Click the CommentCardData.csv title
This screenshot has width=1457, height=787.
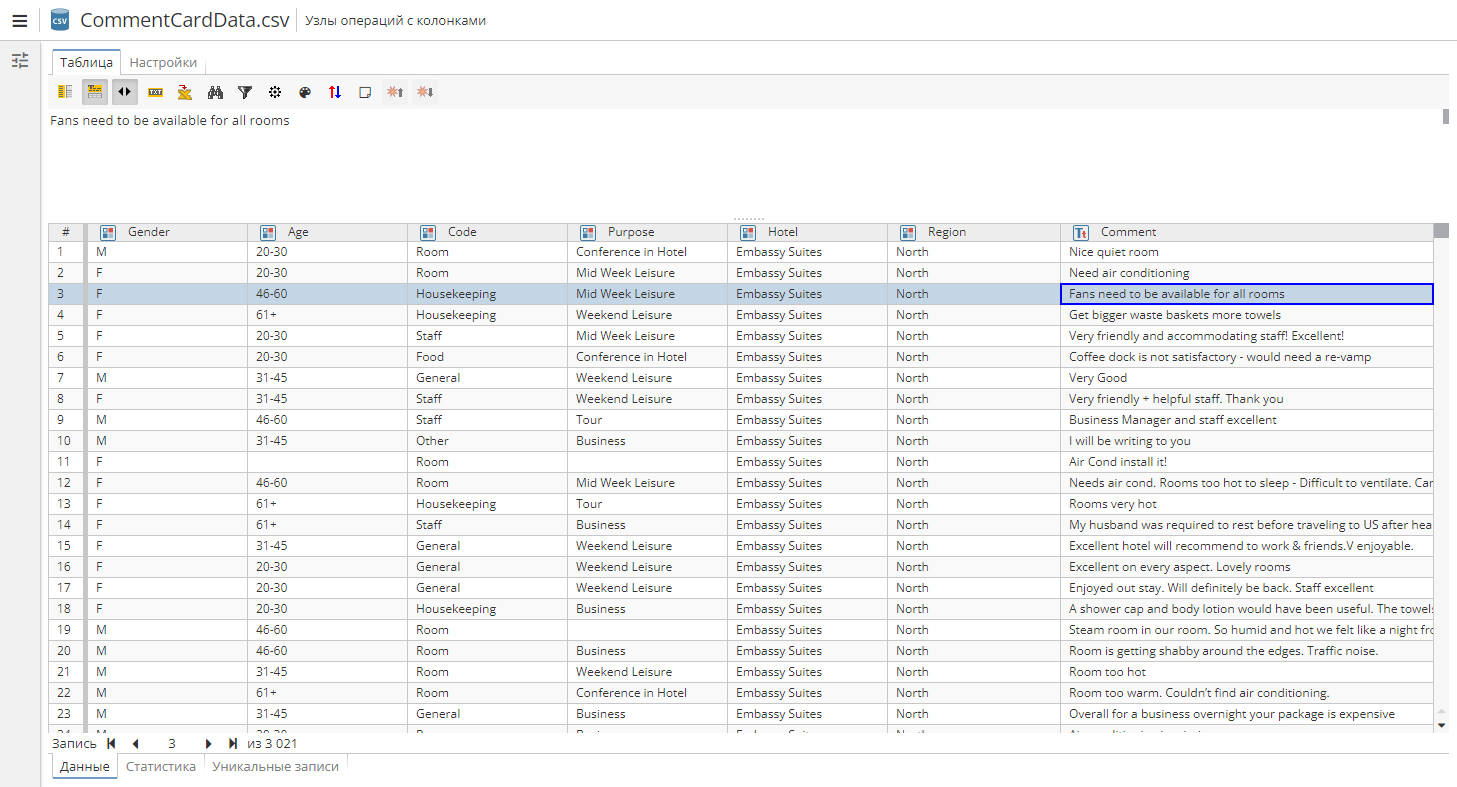coord(185,20)
